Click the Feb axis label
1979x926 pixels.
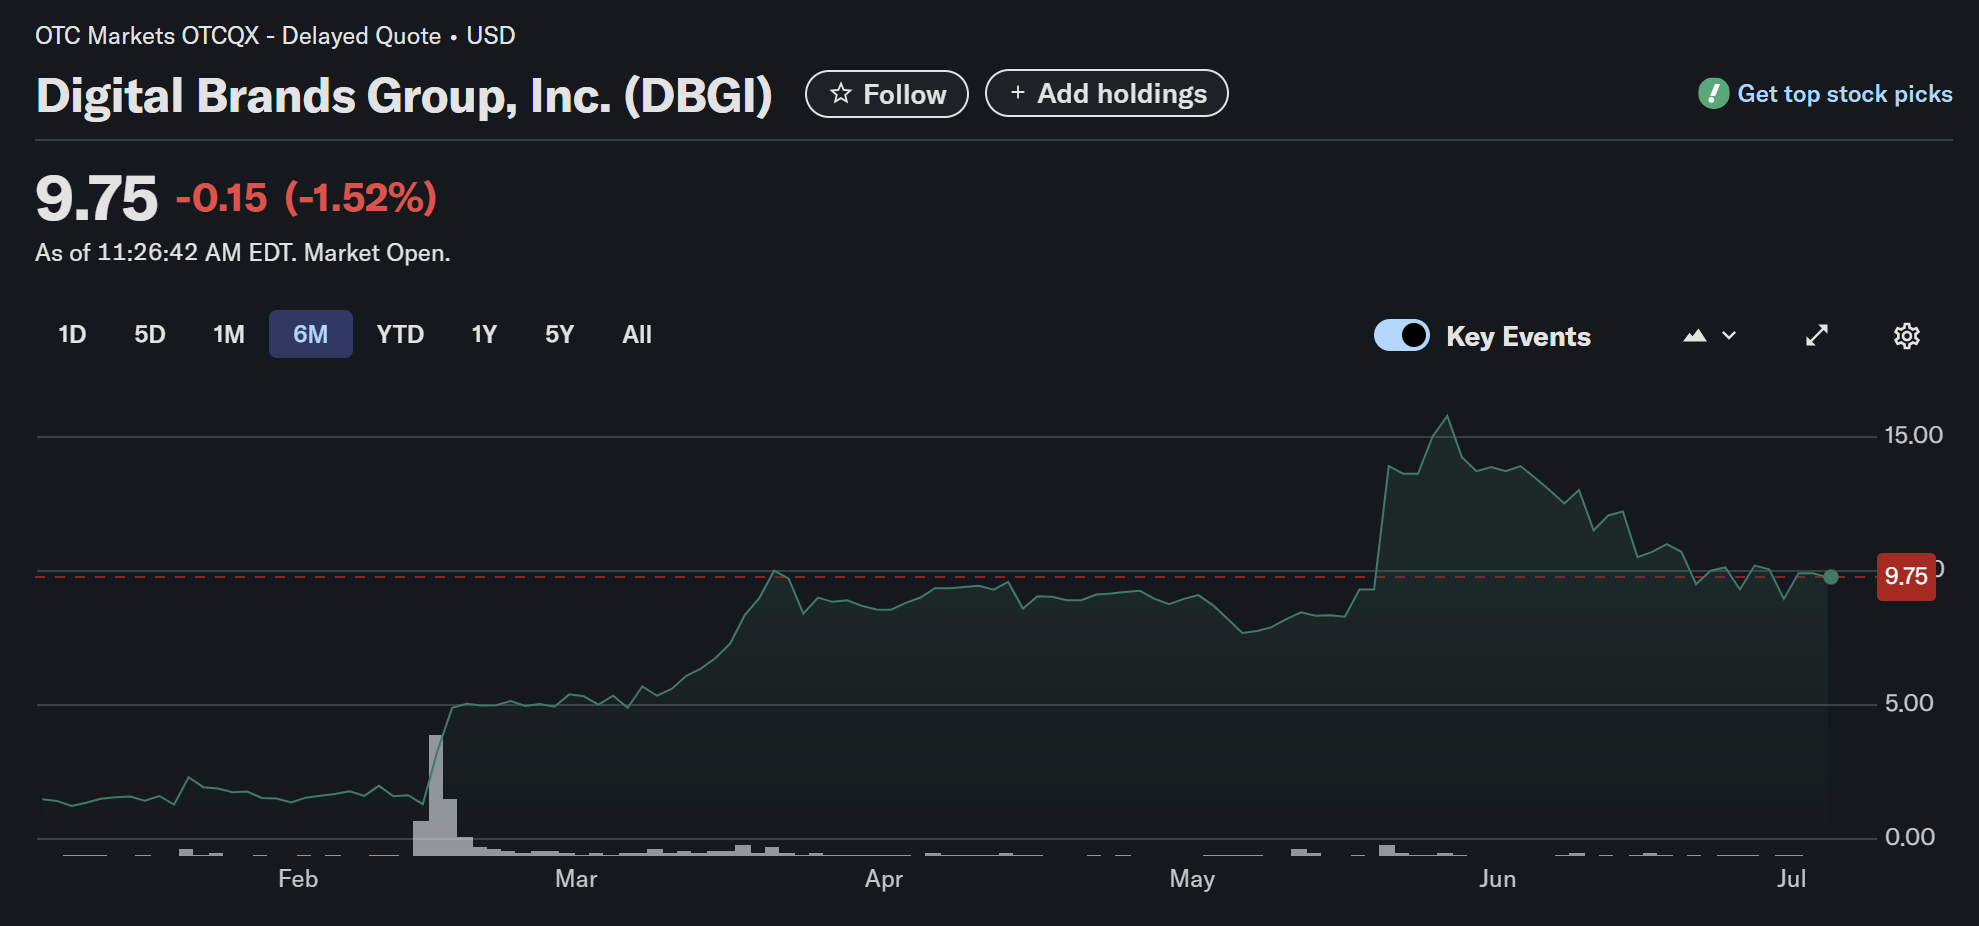pyautogui.click(x=298, y=879)
